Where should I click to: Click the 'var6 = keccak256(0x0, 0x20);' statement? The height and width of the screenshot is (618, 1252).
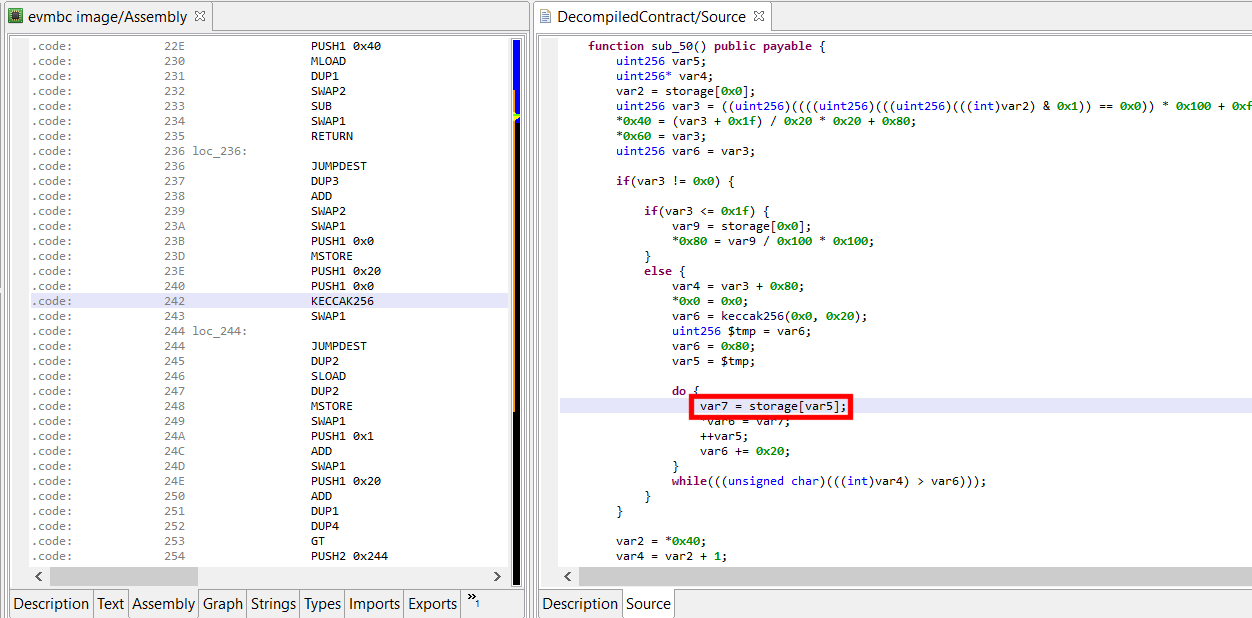pyautogui.click(x=770, y=316)
